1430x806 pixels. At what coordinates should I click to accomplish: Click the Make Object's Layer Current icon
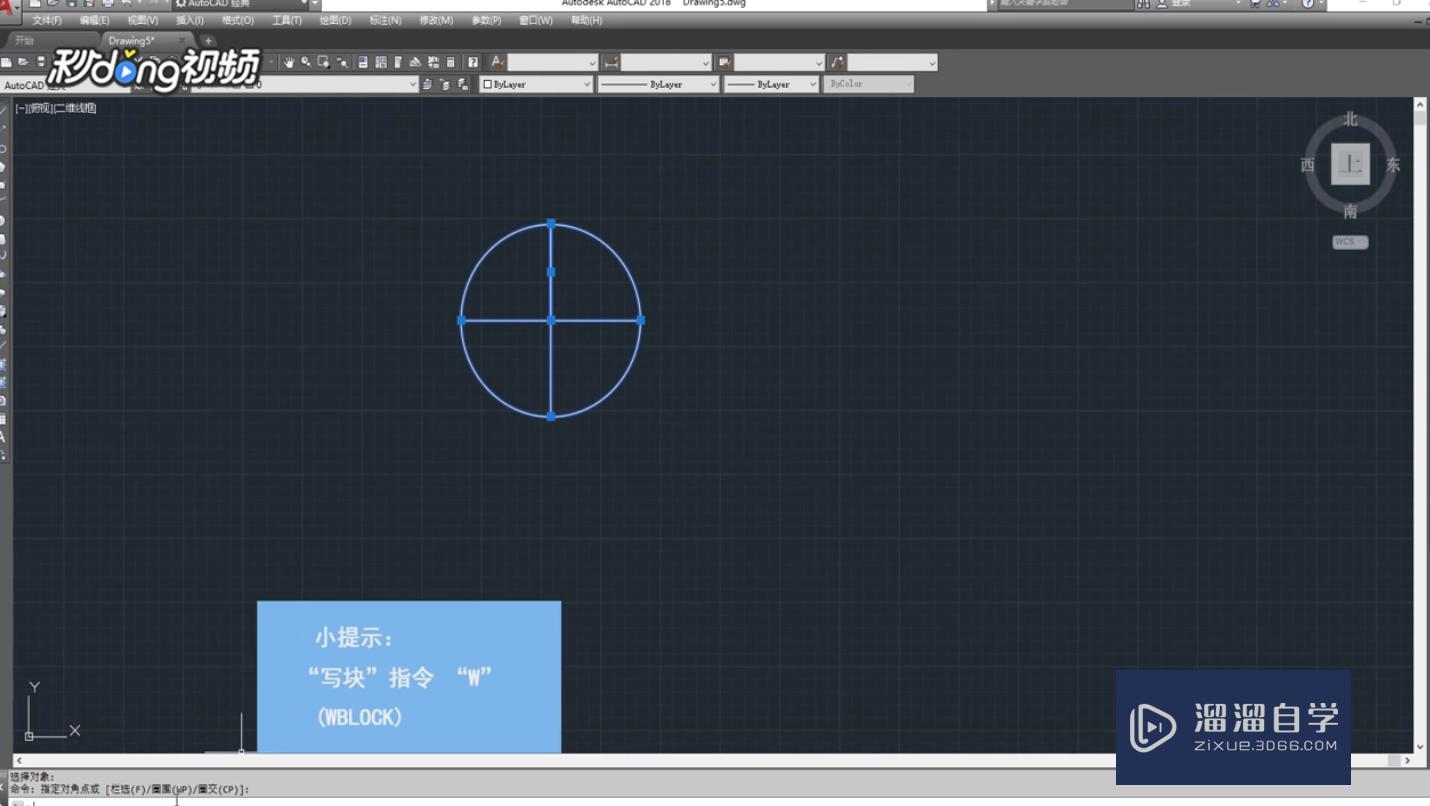click(x=428, y=85)
